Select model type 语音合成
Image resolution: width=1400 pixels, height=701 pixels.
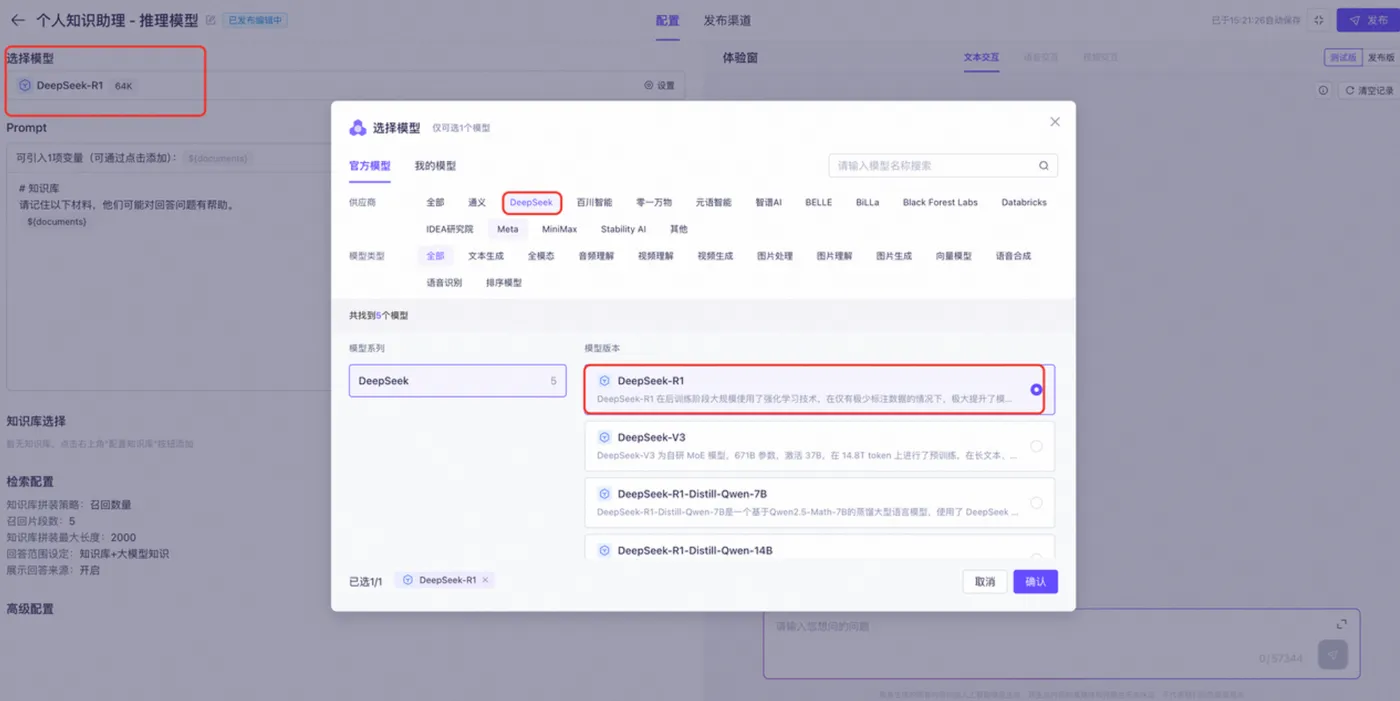click(1013, 256)
